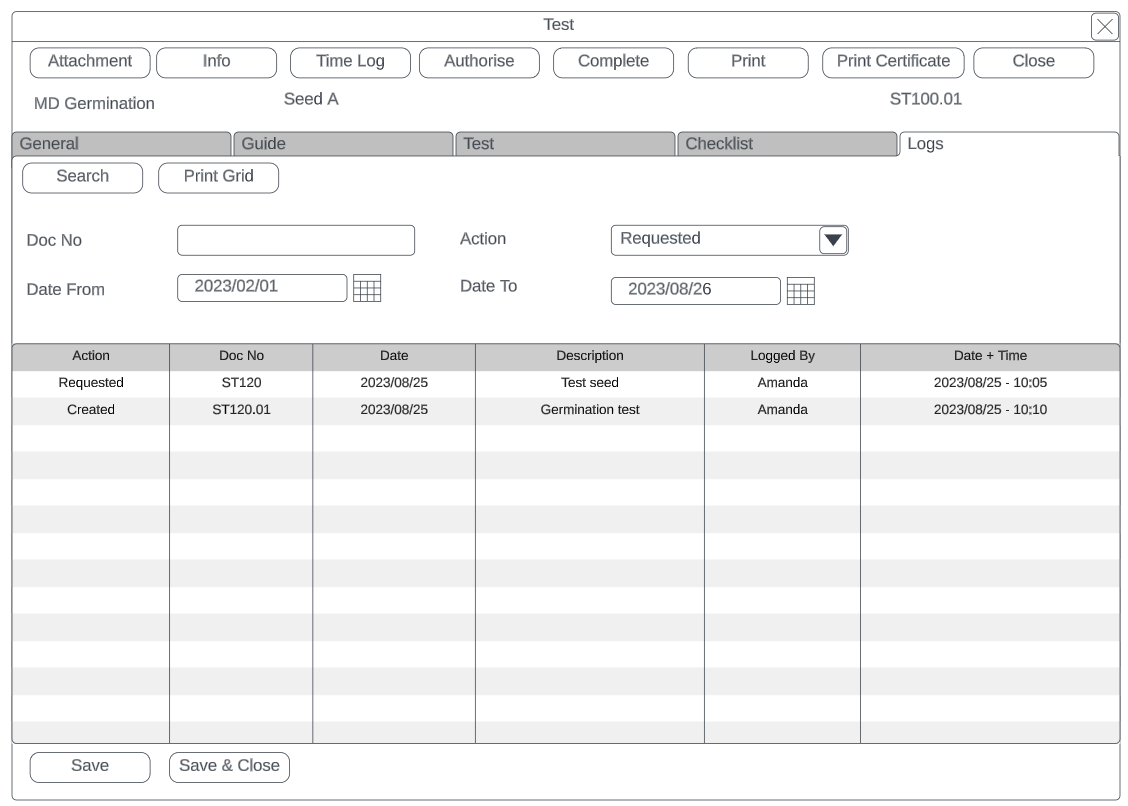
Task: Click Print Certificate button
Action: (x=893, y=62)
